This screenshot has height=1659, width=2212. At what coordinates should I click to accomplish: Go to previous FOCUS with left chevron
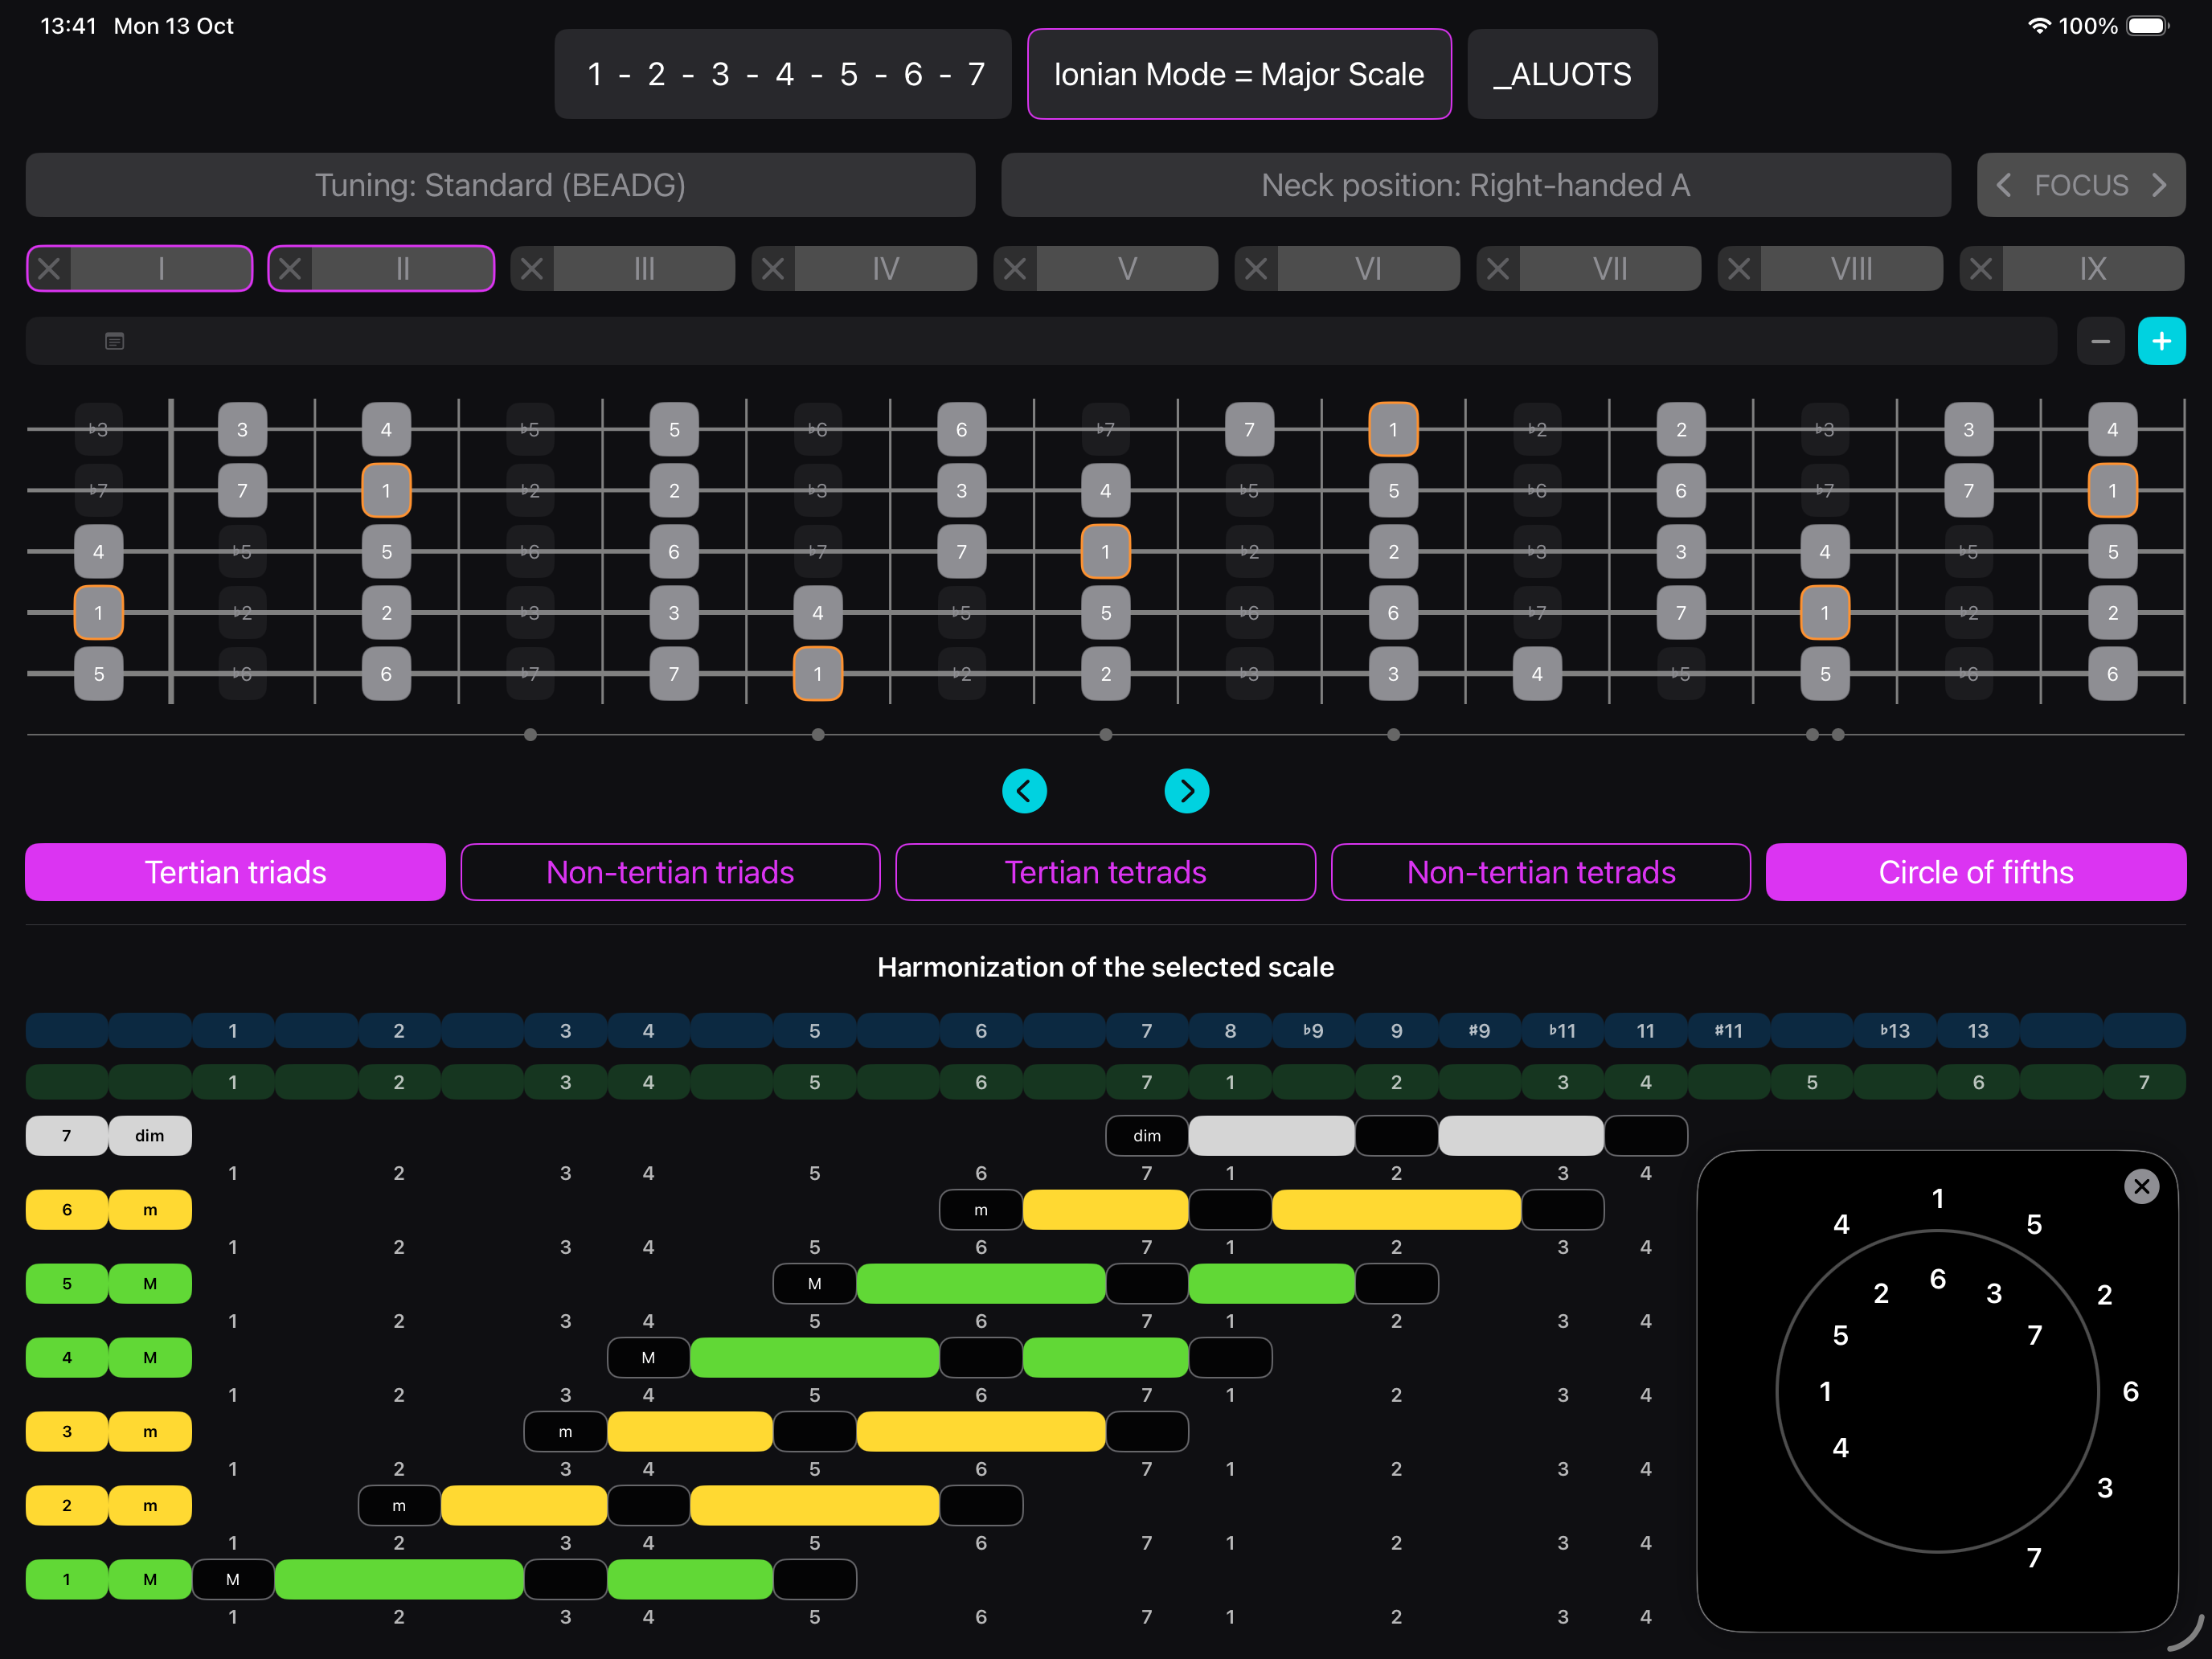point(2003,185)
